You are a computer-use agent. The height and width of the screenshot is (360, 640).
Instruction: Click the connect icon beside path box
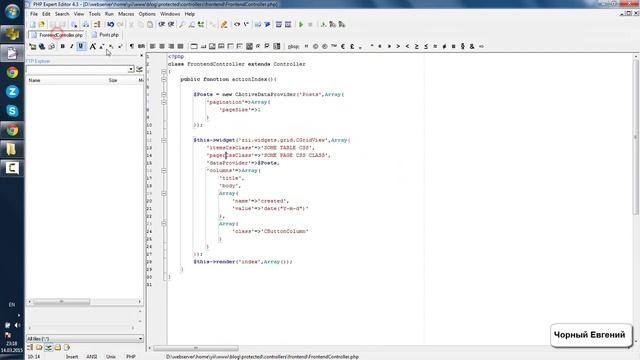click(x=140, y=69)
